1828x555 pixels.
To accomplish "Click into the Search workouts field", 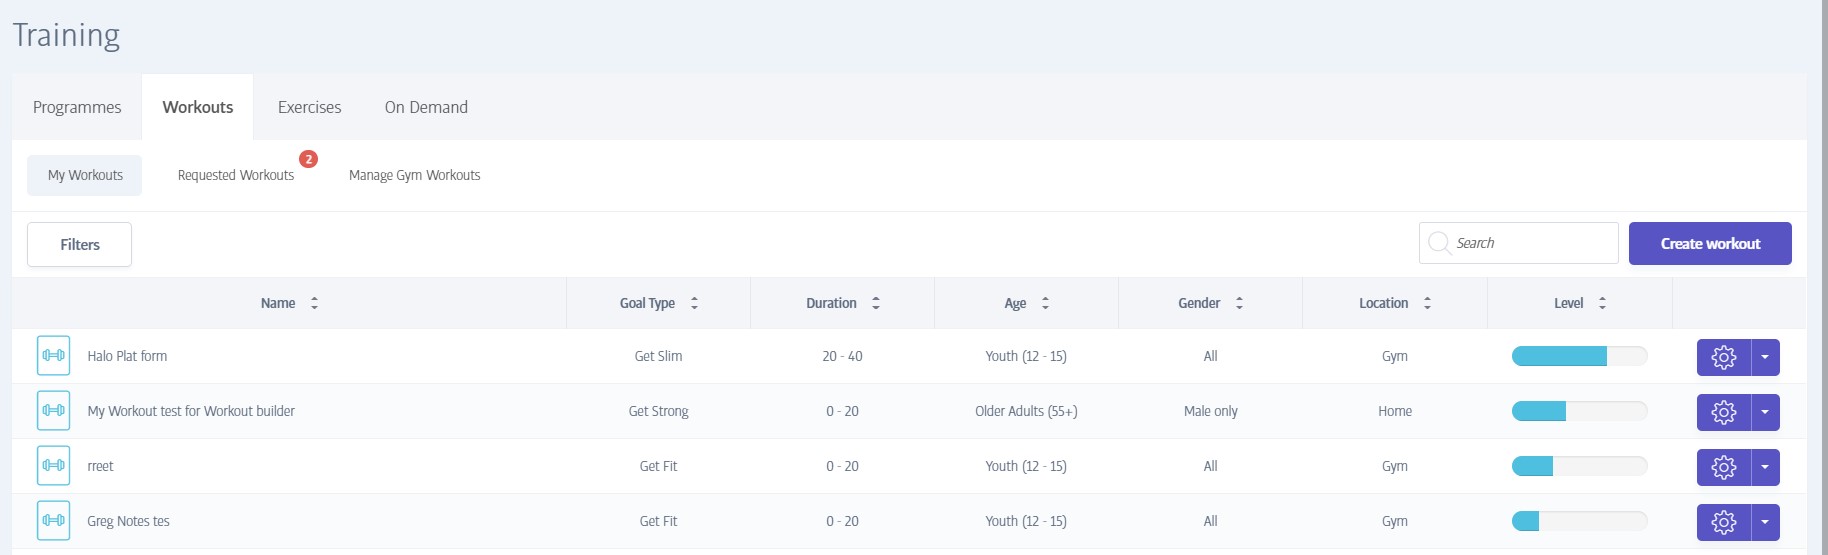I will (x=1518, y=243).
